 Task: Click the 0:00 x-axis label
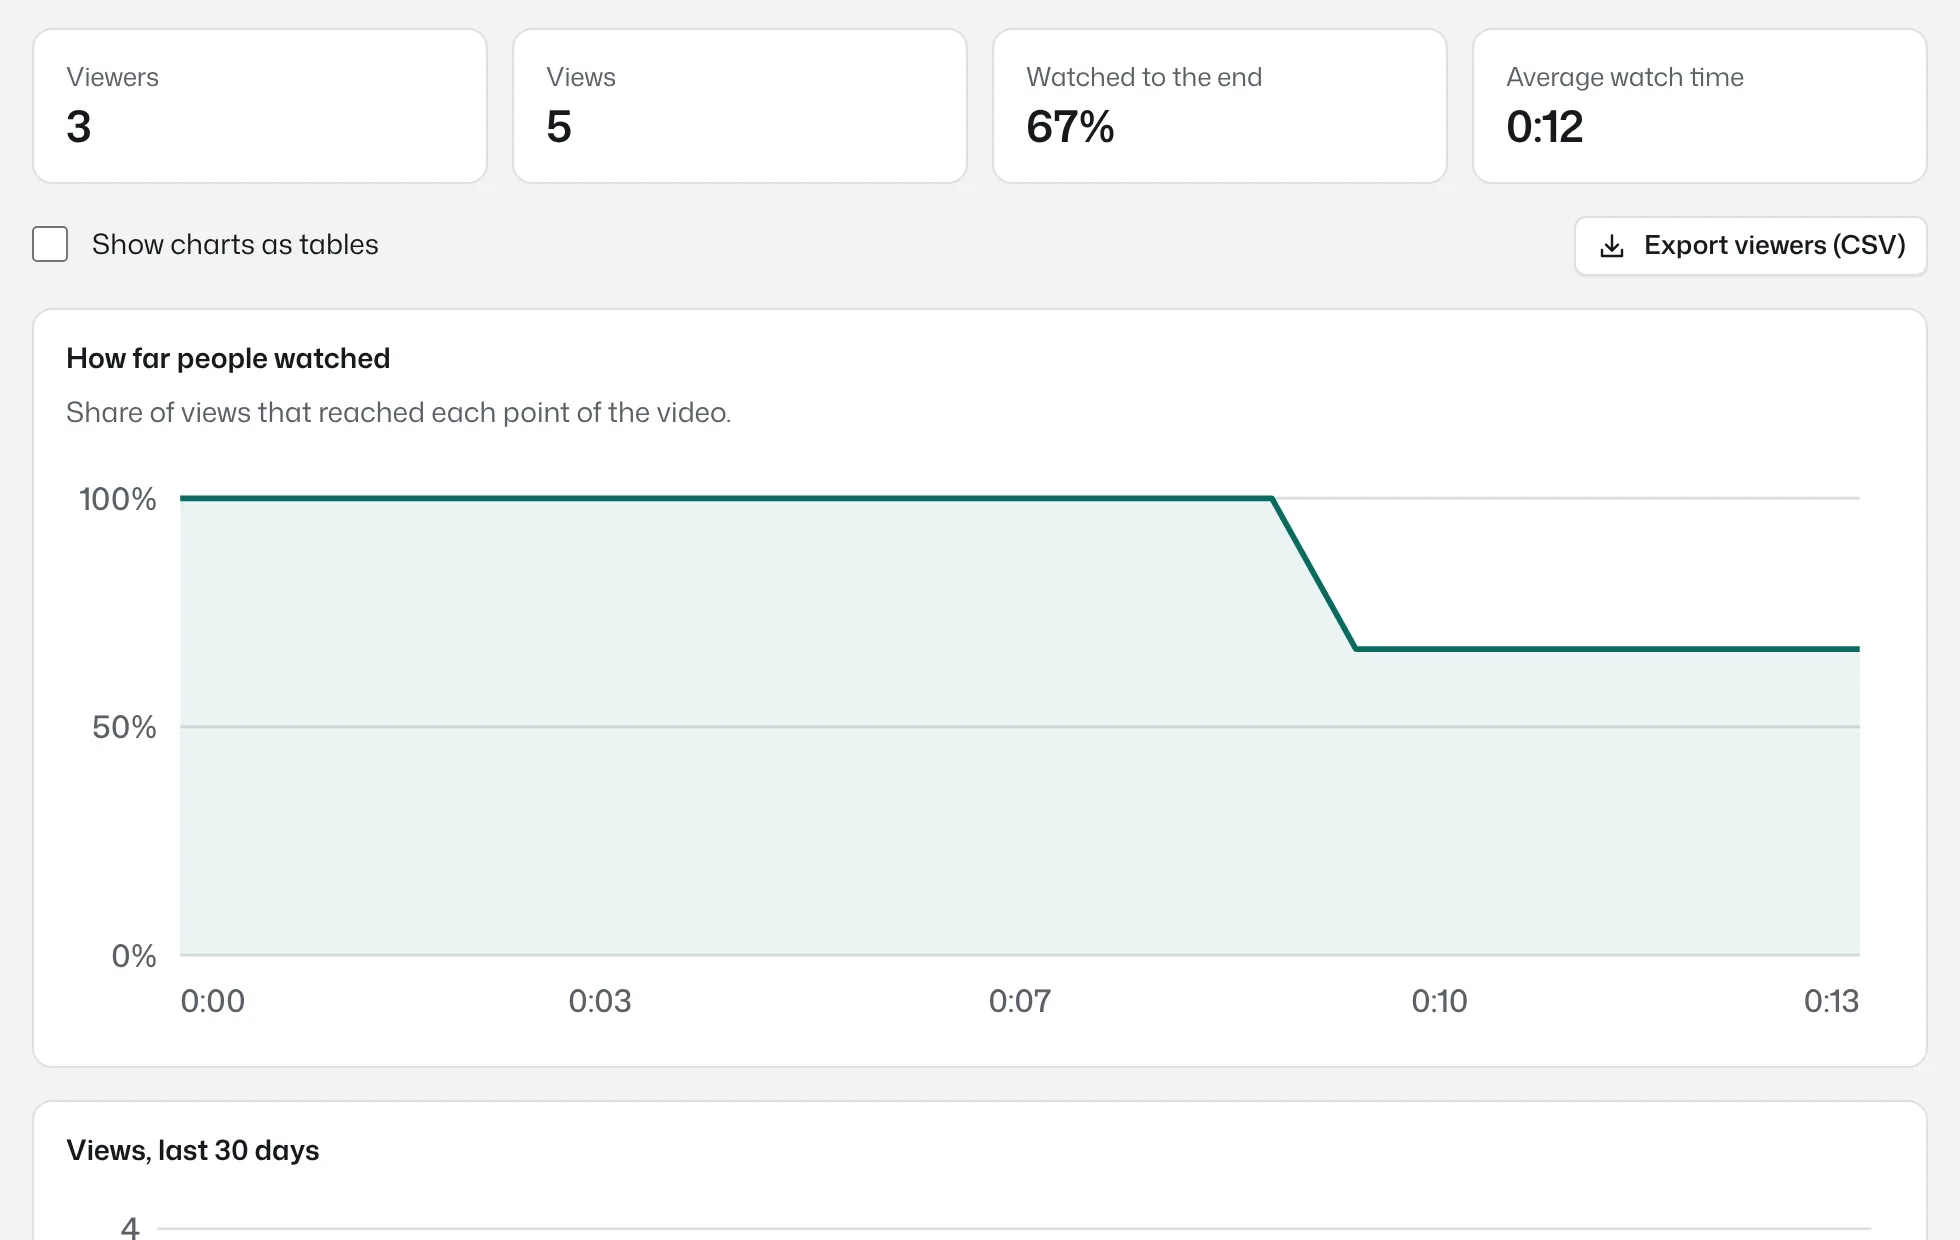click(x=212, y=1001)
